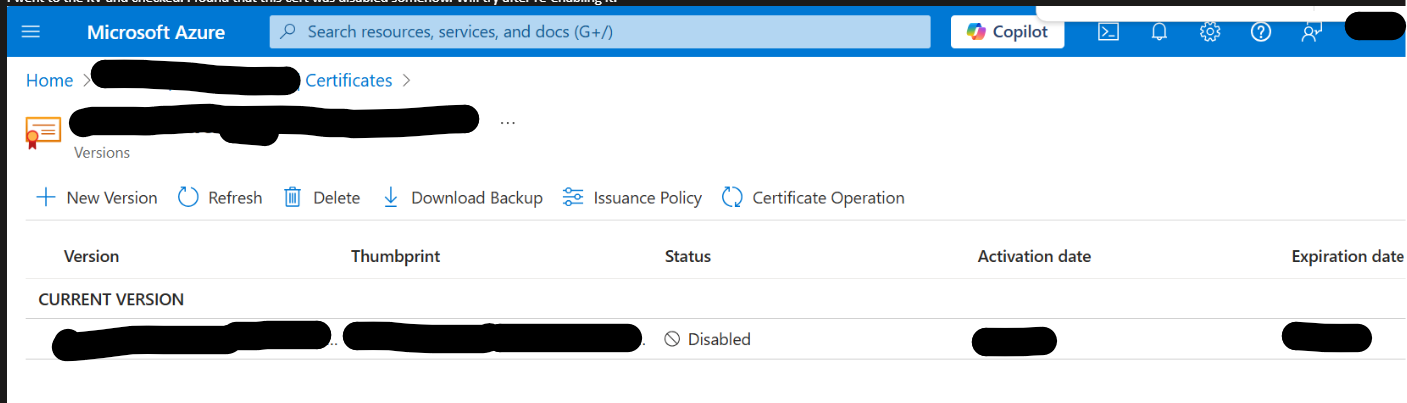
Task: Navigate to Home breadcrumb
Action: pyautogui.click(x=49, y=81)
